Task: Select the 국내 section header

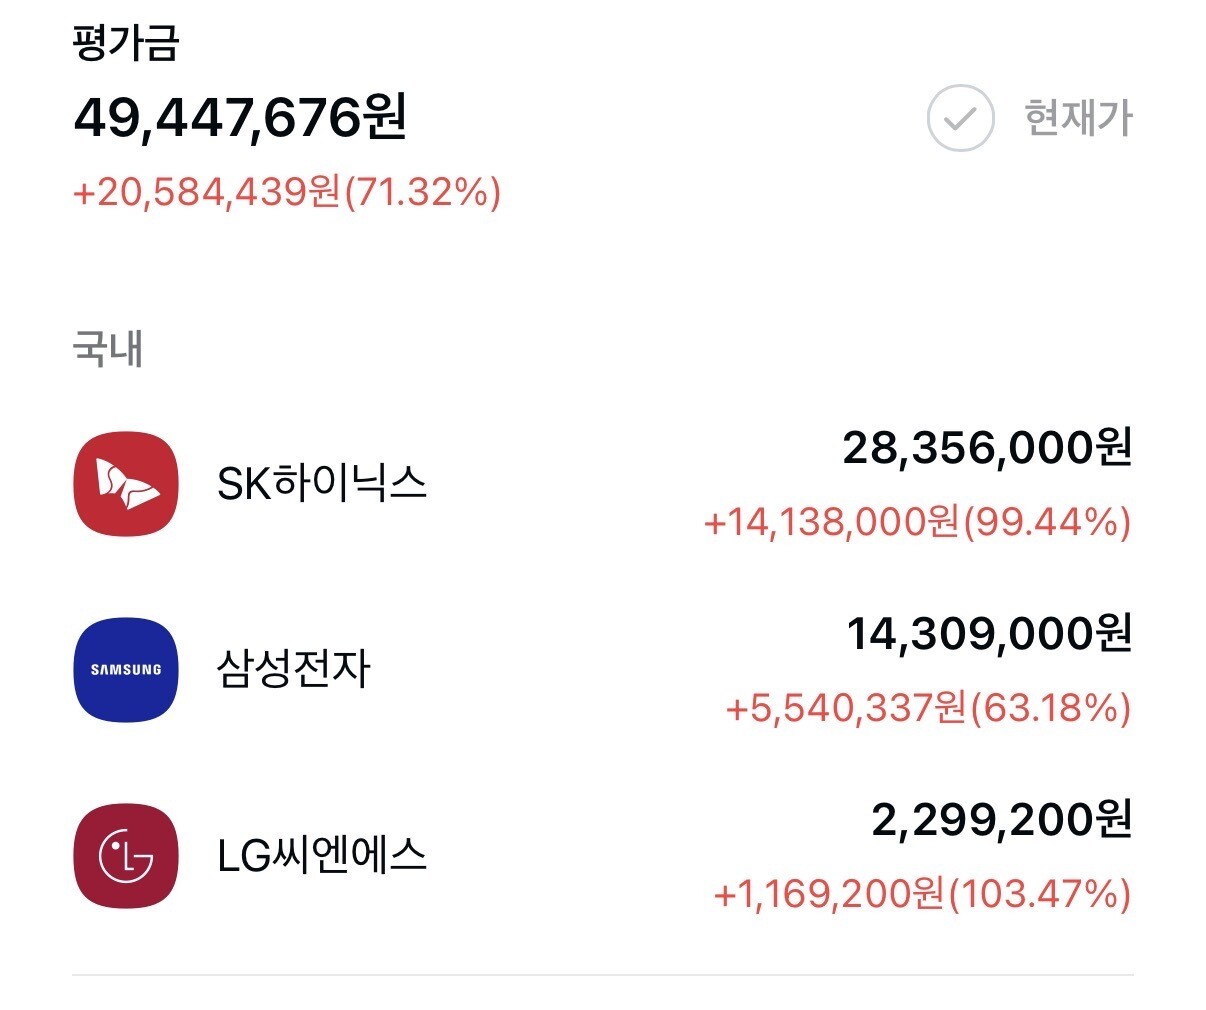Action: tap(108, 348)
